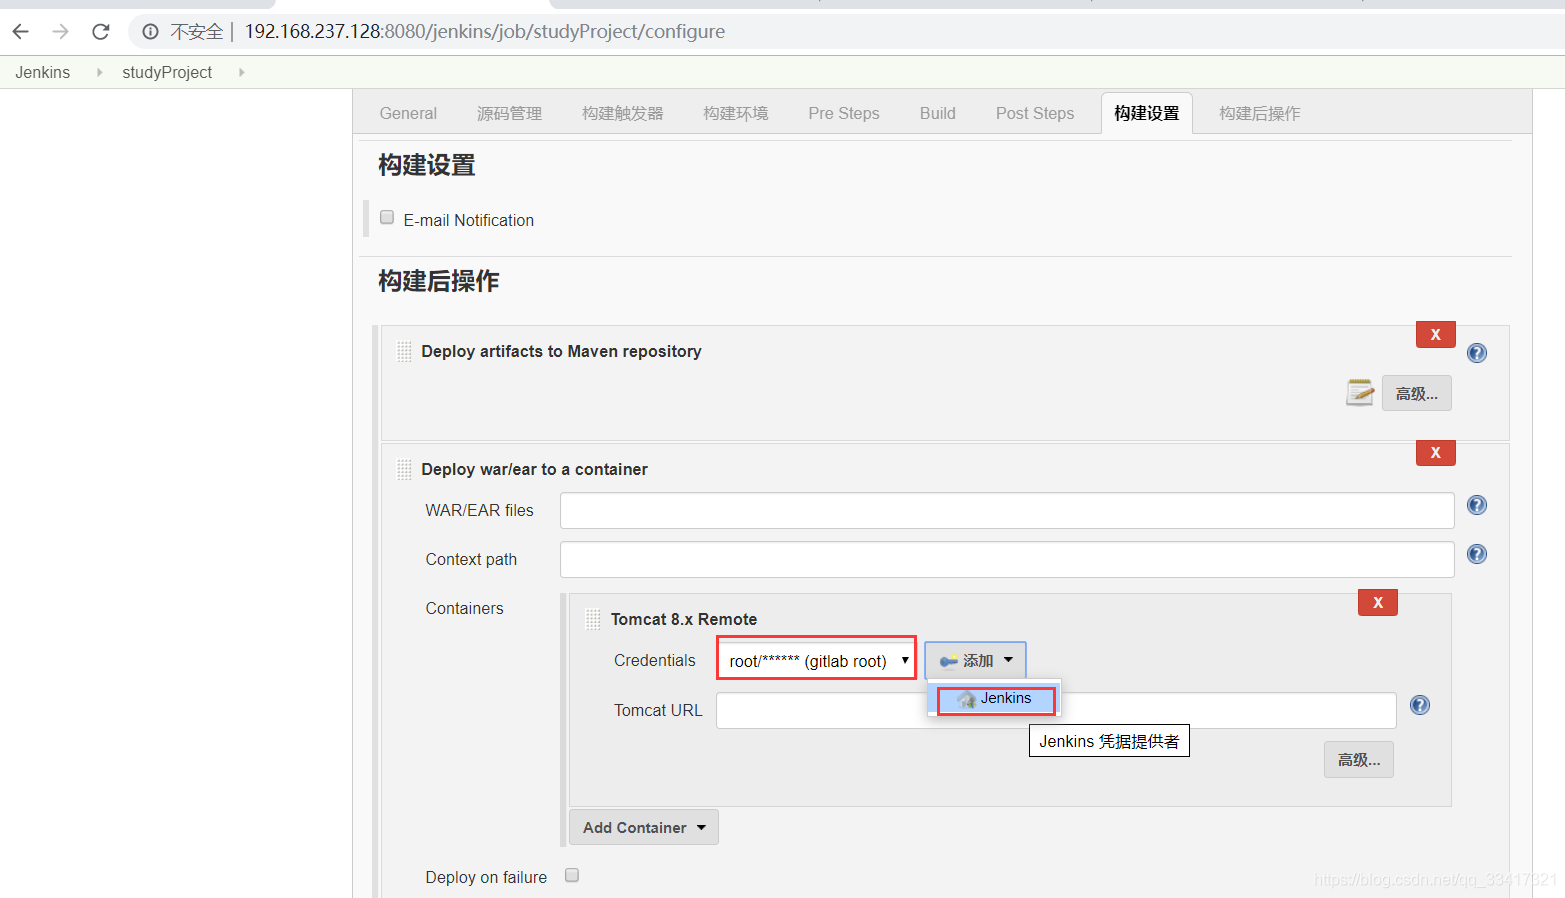Switch to the Post Steps tab
This screenshot has width=1565, height=898.
coord(1035,113)
